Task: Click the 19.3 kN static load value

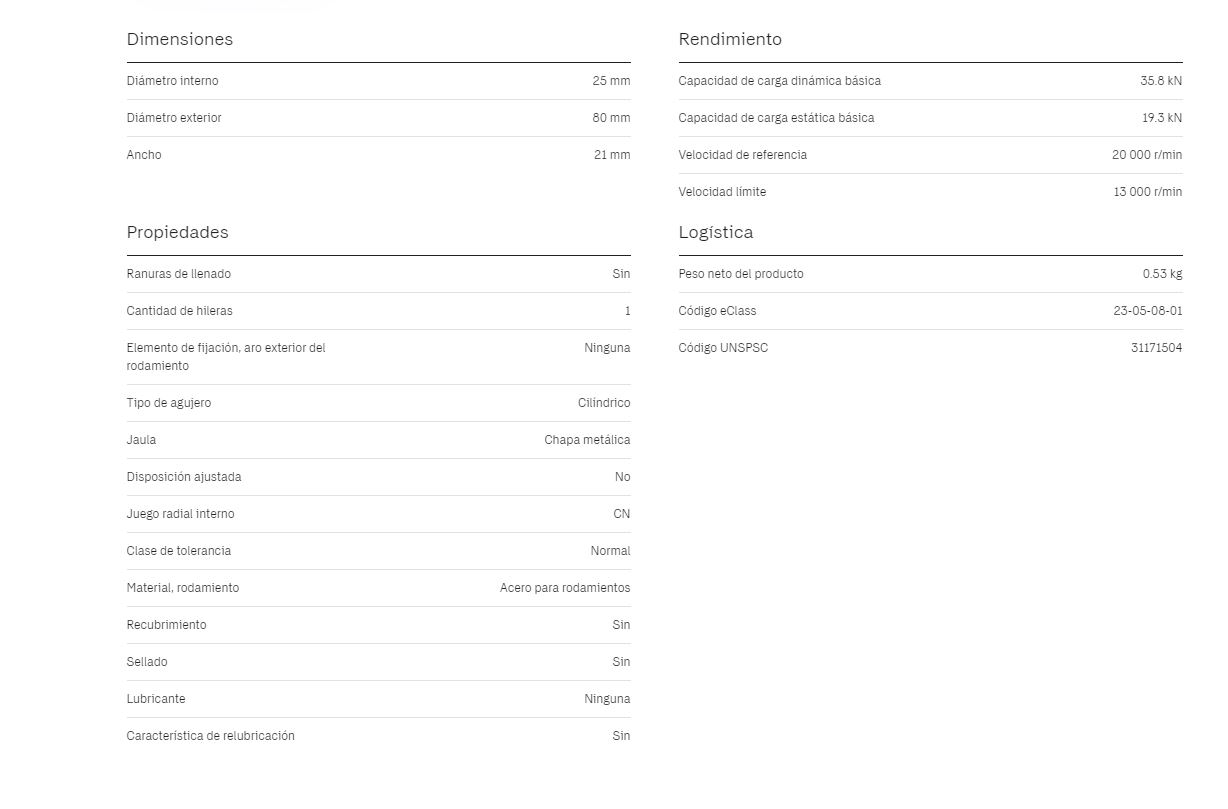Action: coord(1162,118)
